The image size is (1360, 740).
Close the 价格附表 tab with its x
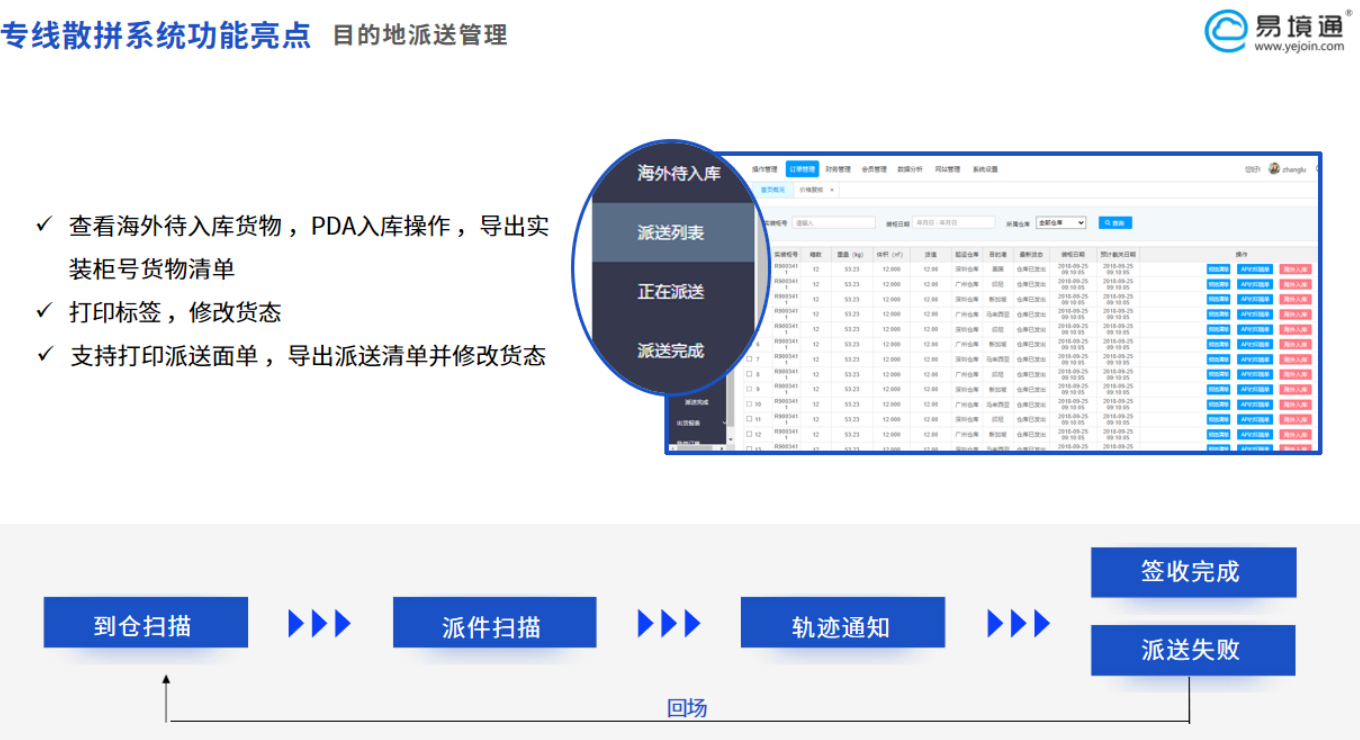click(x=832, y=189)
